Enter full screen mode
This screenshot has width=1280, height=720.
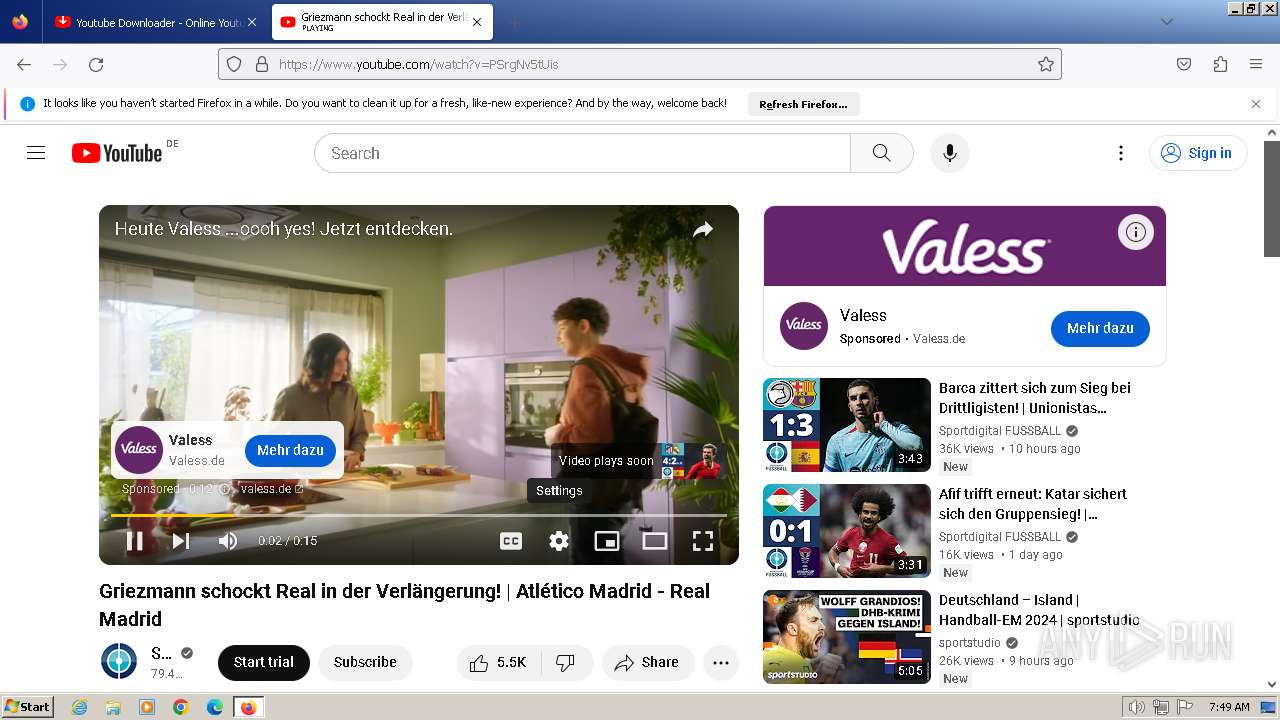click(703, 541)
